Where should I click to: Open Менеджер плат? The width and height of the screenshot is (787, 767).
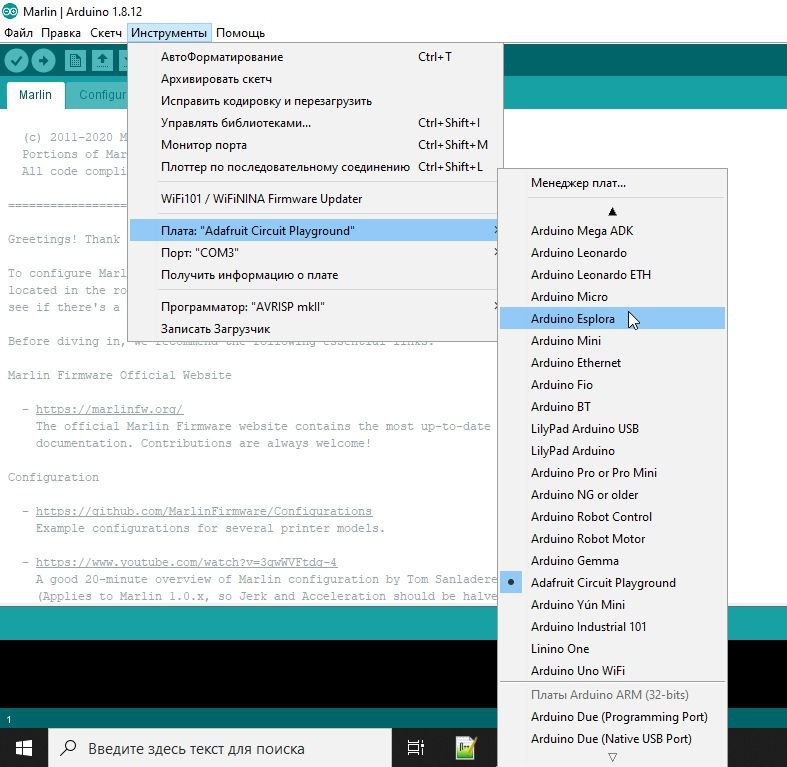pos(612,183)
